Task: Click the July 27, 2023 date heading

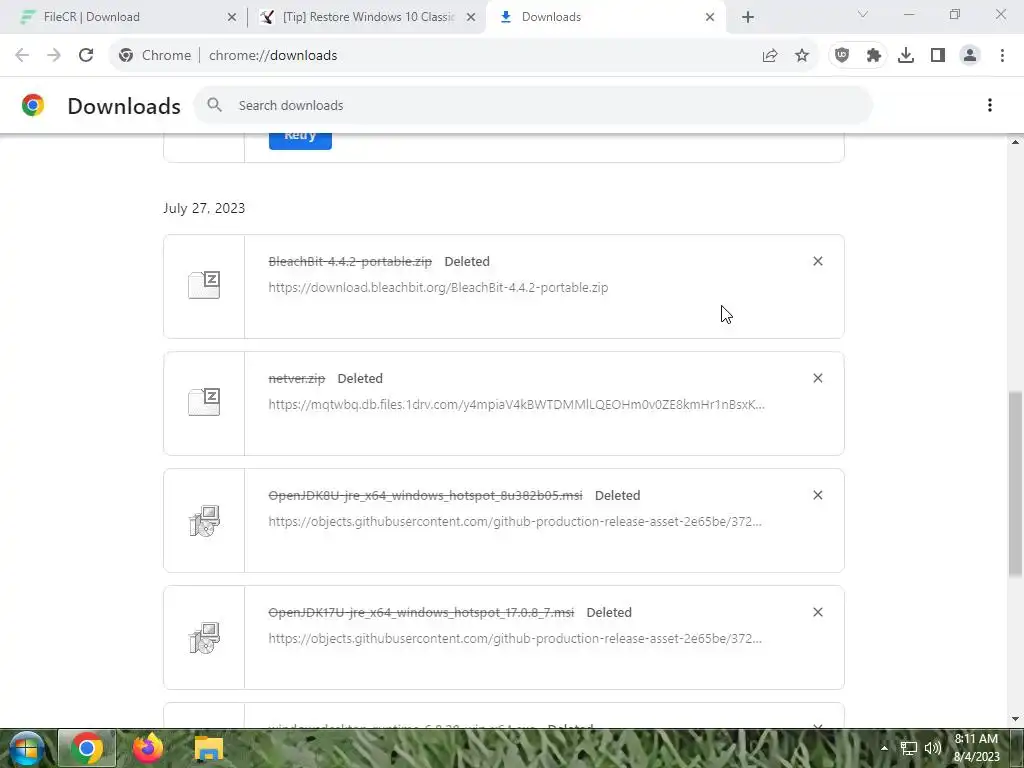Action: [x=204, y=208]
